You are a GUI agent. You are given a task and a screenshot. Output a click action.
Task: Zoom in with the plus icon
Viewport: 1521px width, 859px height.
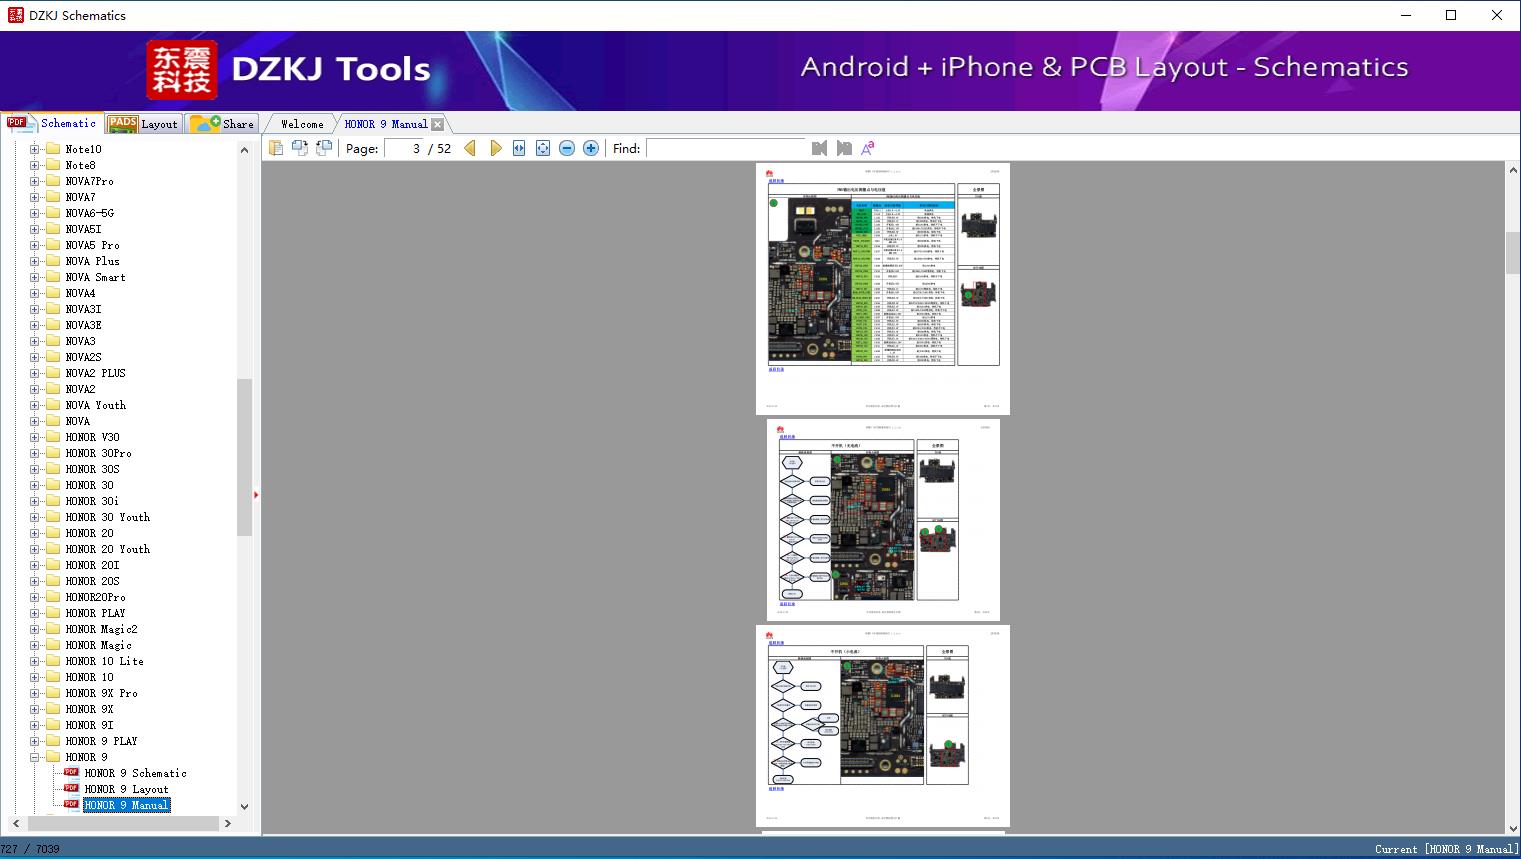(591, 148)
